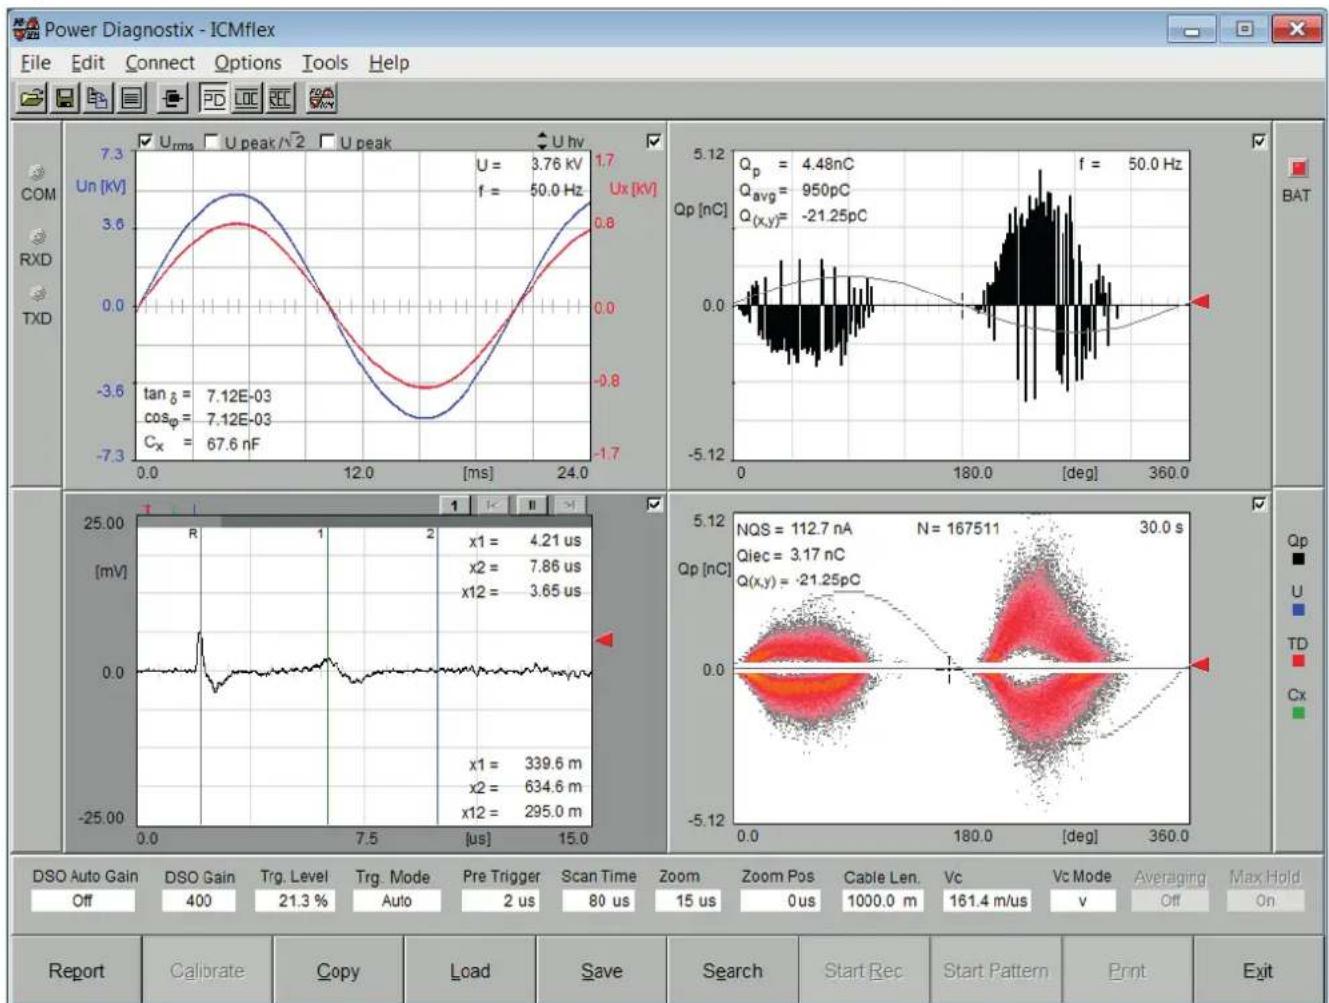
Task: Click the connect device plug icon
Action: click(x=174, y=98)
